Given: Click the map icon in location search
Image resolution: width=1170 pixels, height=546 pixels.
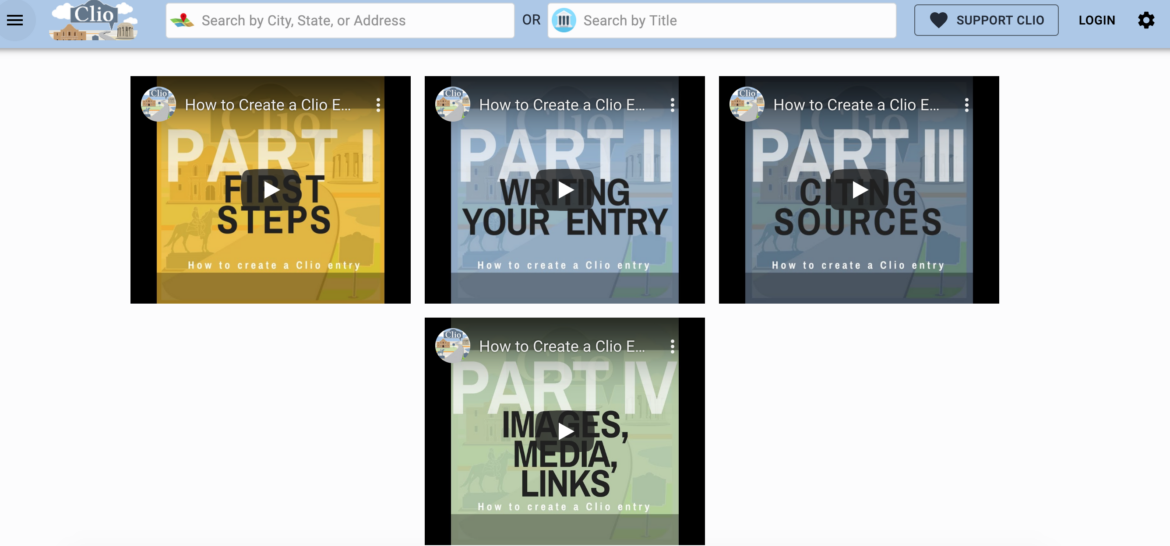Looking at the screenshot, I should click(182, 20).
